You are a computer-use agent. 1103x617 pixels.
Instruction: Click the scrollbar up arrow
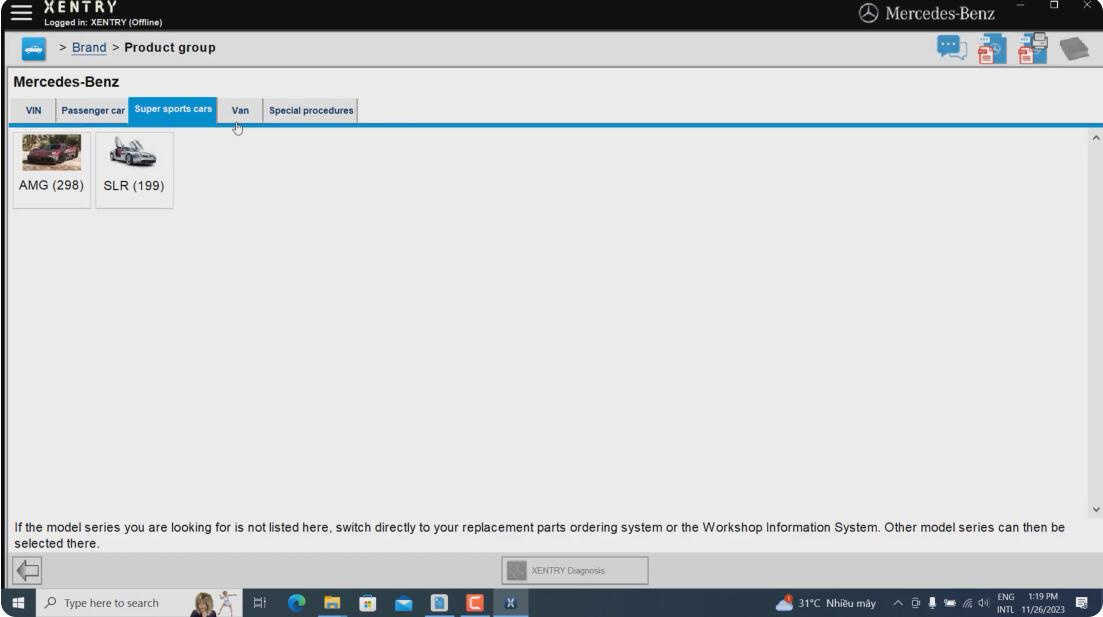(1095, 138)
